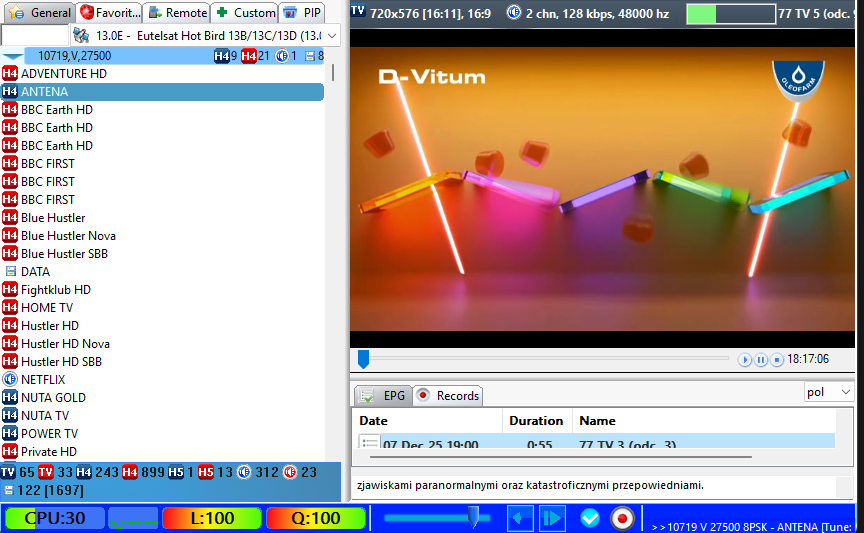The width and height of the screenshot is (864, 533).
Task: Click the list icon in the EPG row
Action: pos(369,442)
